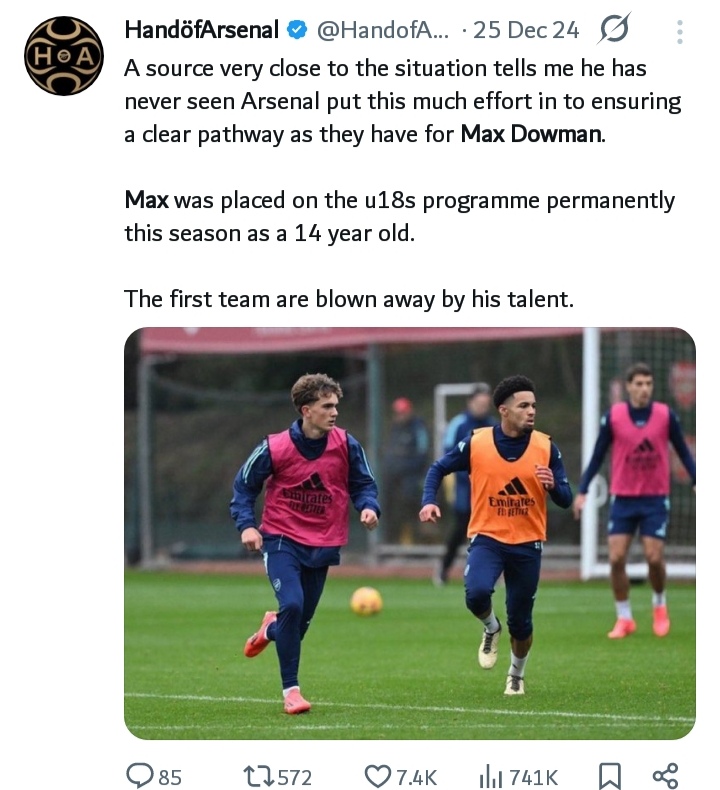The height and width of the screenshot is (790, 720).
Task: Open the HandöfArsenal display name
Action: point(201,31)
